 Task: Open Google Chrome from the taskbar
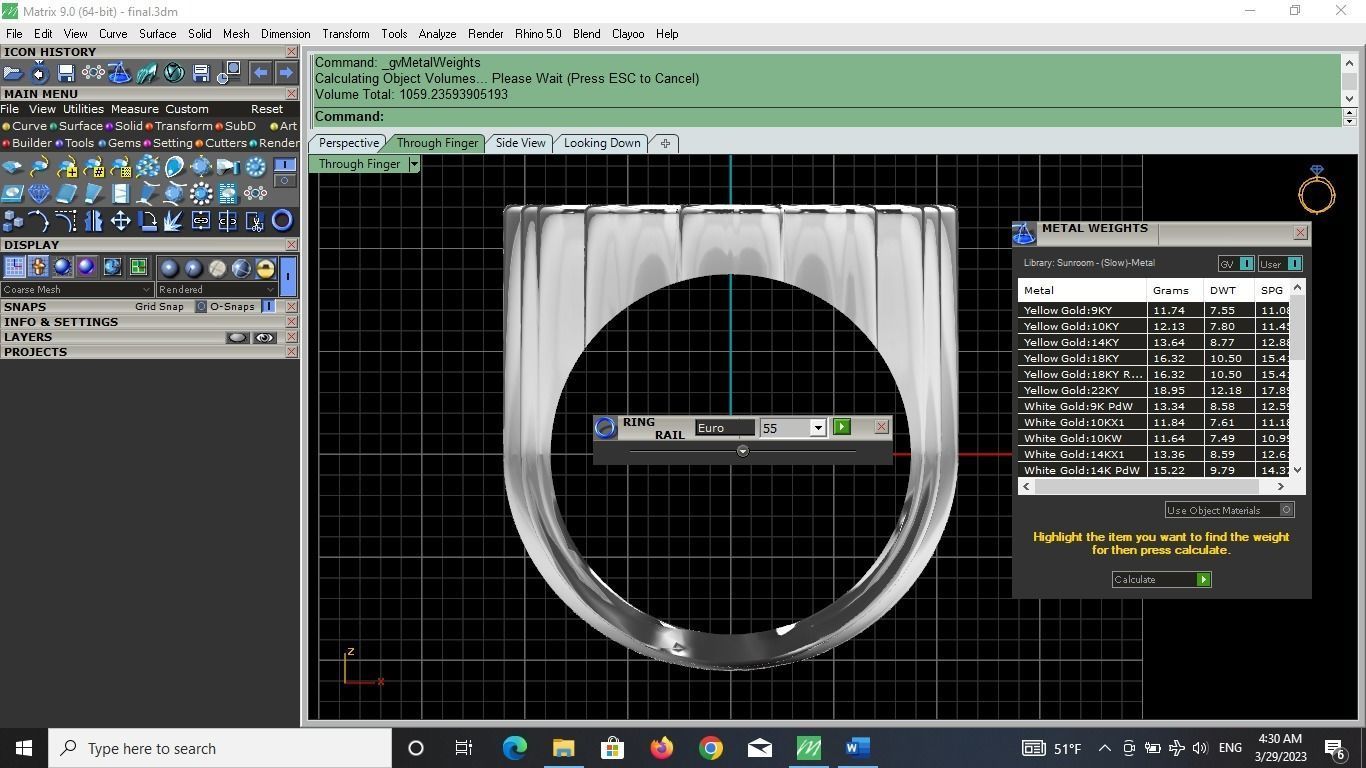click(x=711, y=748)
